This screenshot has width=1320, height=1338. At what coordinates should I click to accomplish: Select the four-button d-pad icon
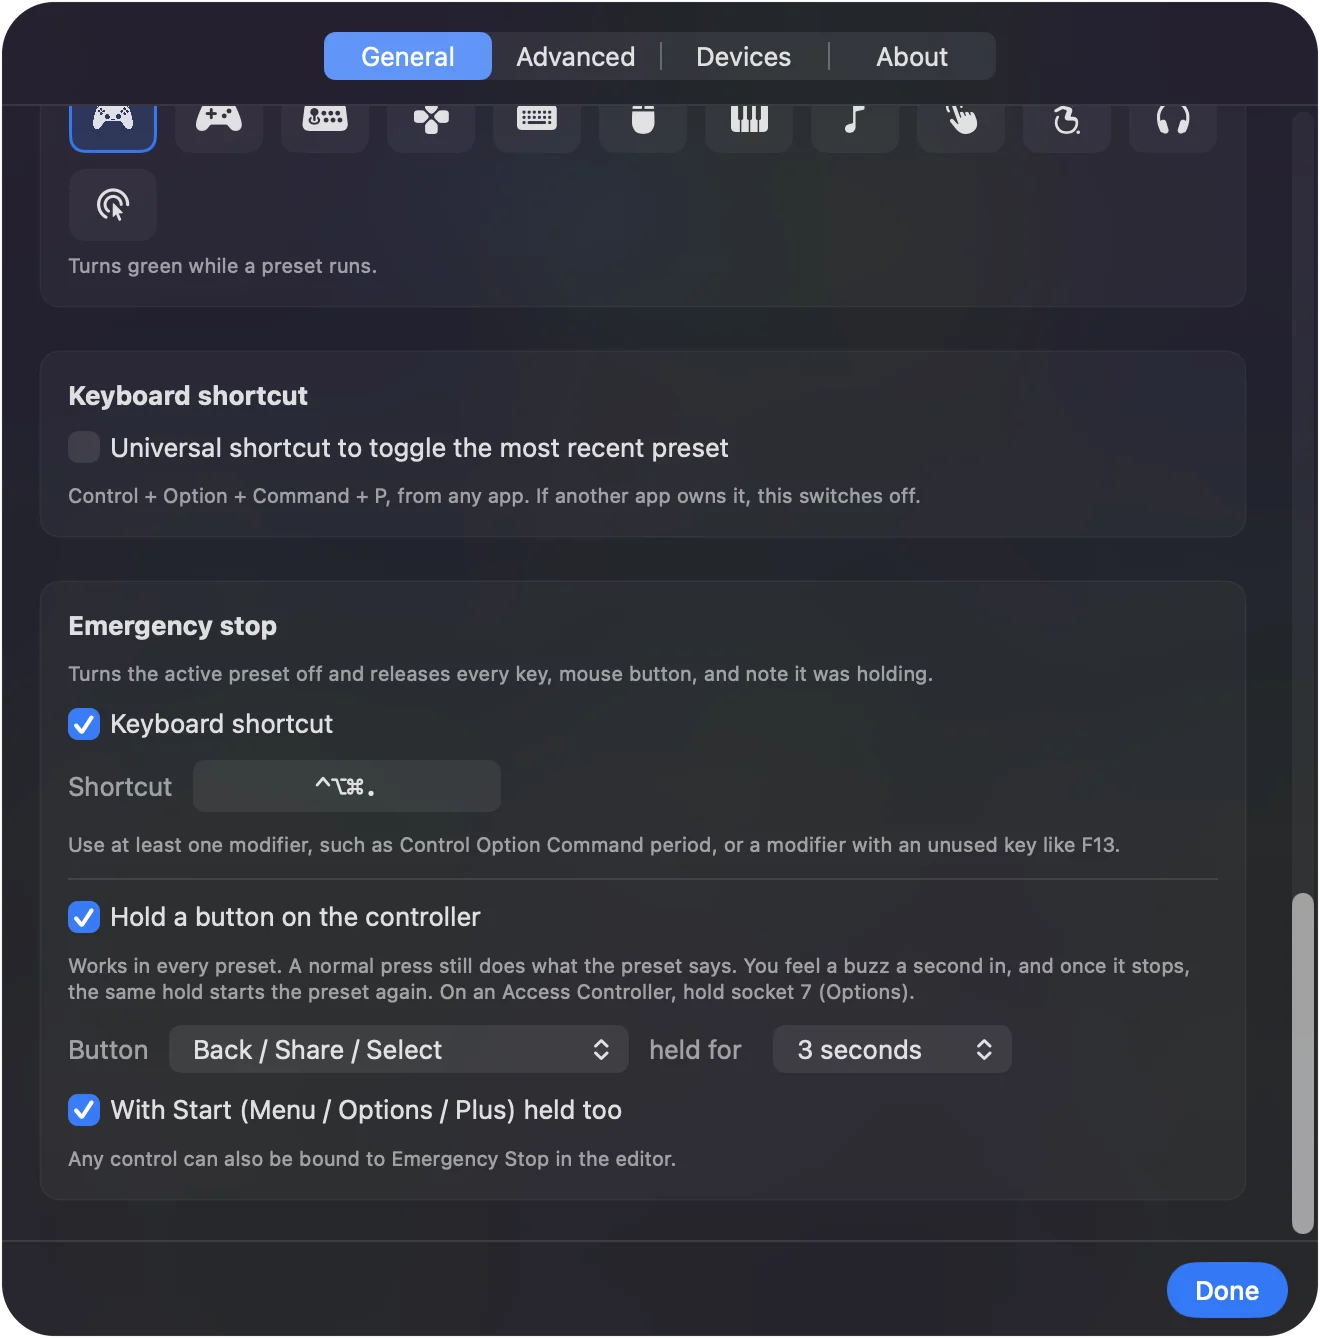[431, 127]
